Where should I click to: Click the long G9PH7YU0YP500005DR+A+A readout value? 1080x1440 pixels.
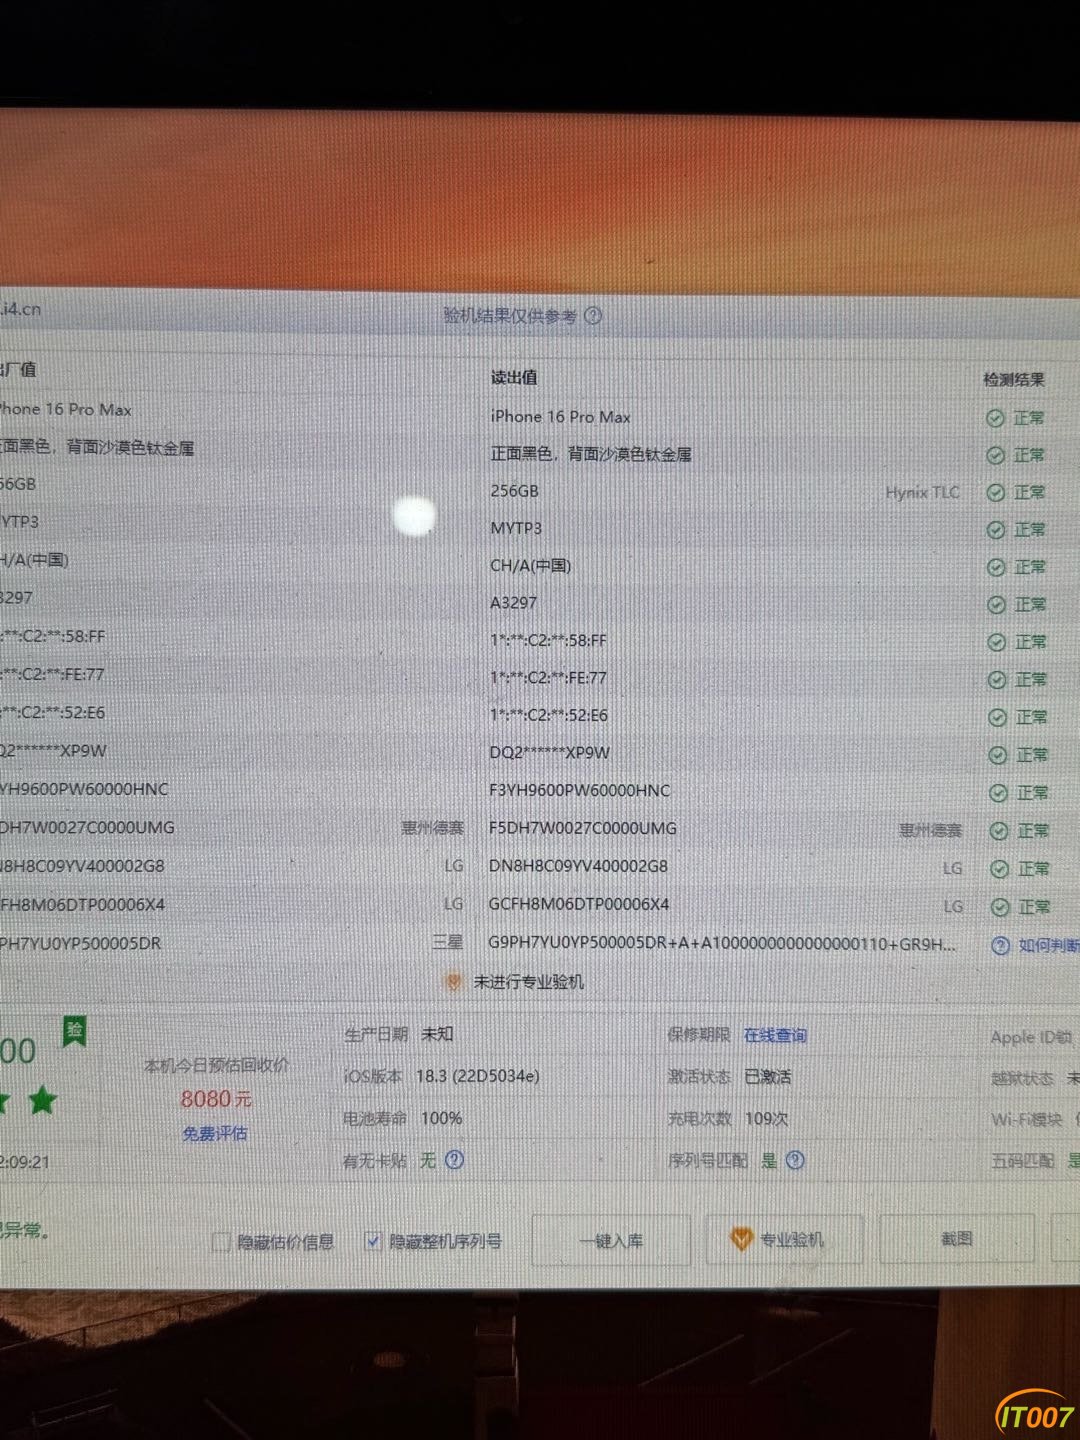pyautogui.click(x=722, y=943)
